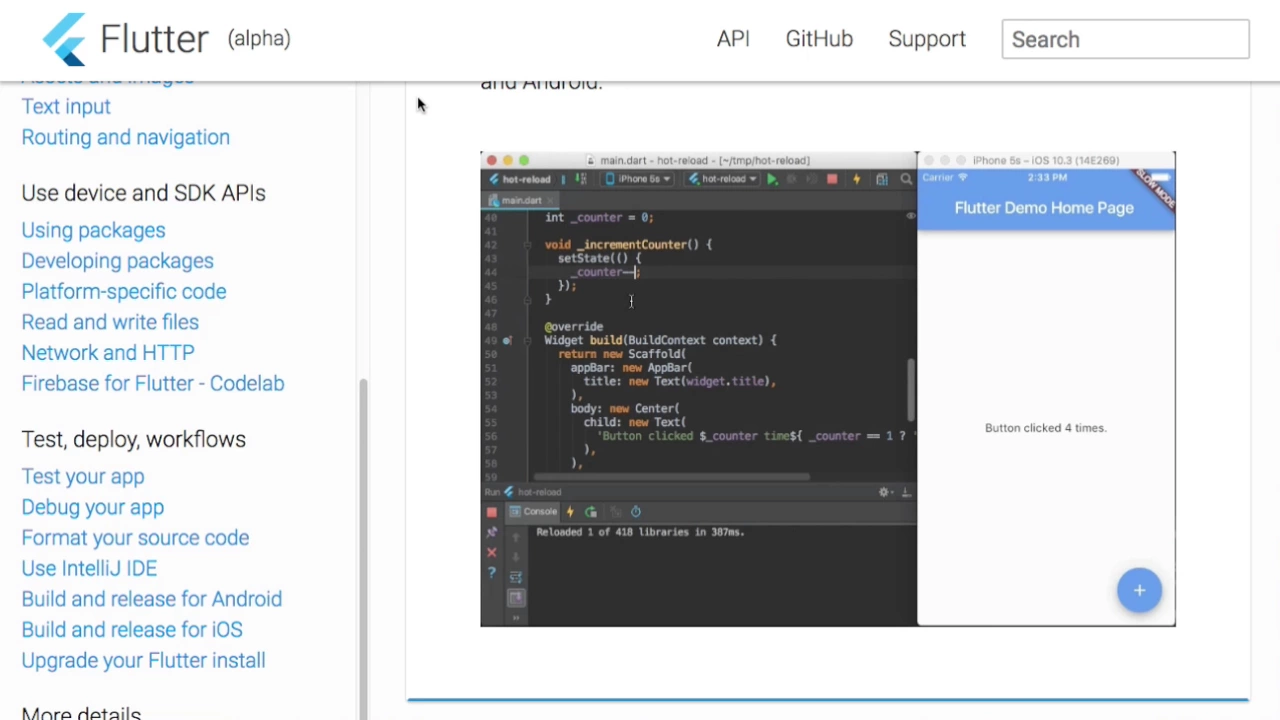Collapse the fold marker at _incrementCounter line
This screenshot has height=720, width=1280.
528,244
